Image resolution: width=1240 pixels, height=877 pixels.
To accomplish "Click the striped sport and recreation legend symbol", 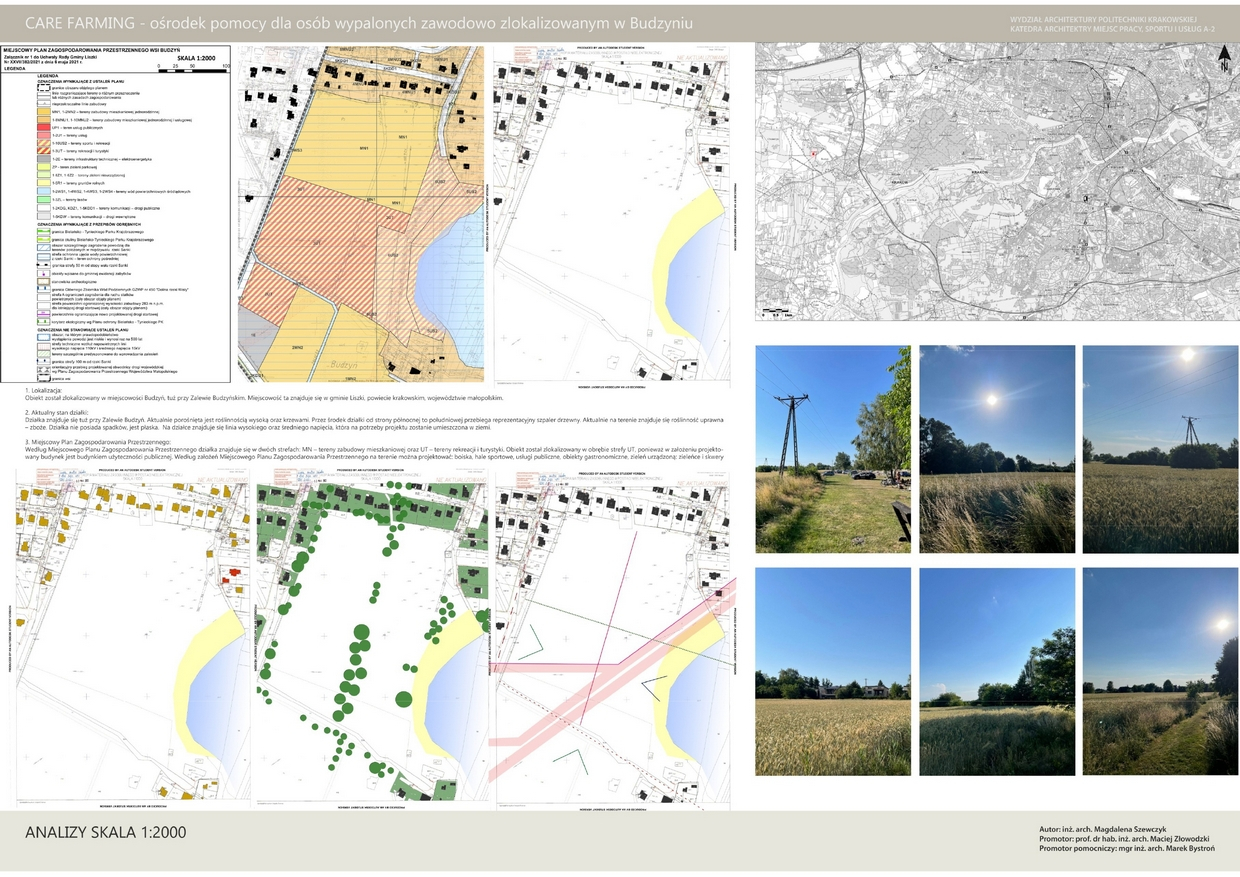I will 43,144.
